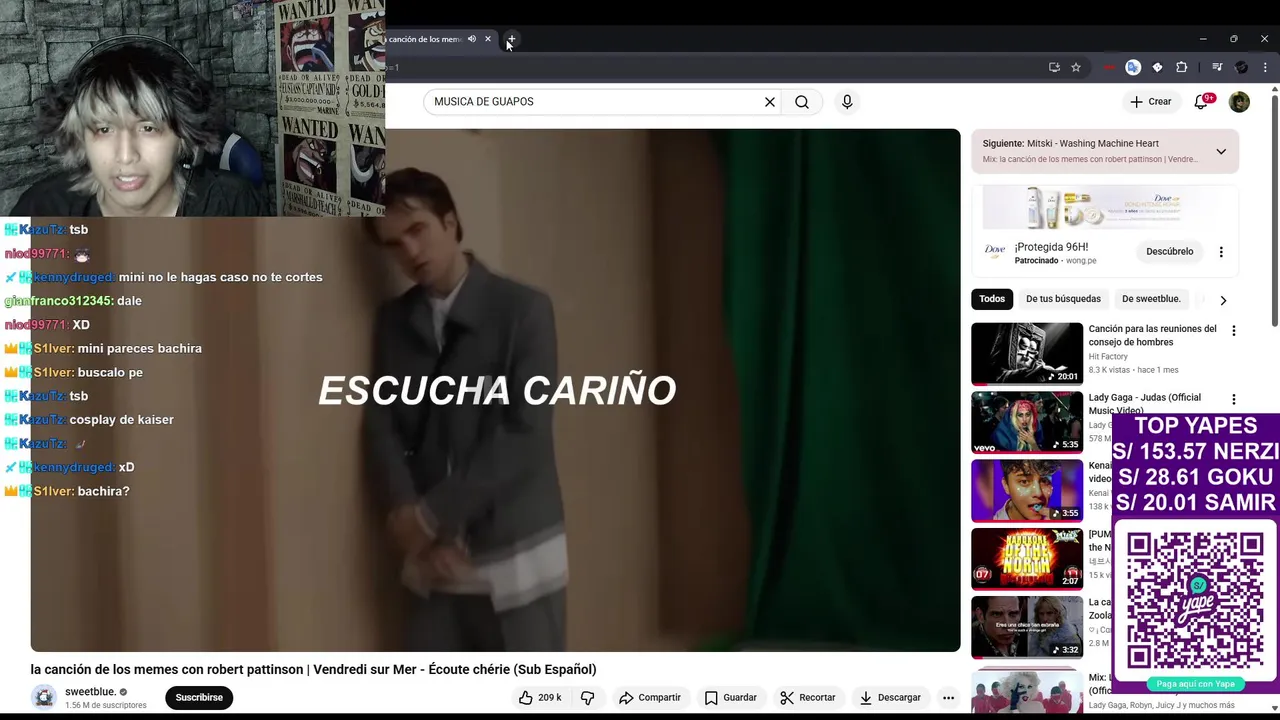Image resolution: width=1280 pixels, height=720 pixels.
Task: Open the Kenai video thumbnail, 3:55
Action: coord(1027,491)
